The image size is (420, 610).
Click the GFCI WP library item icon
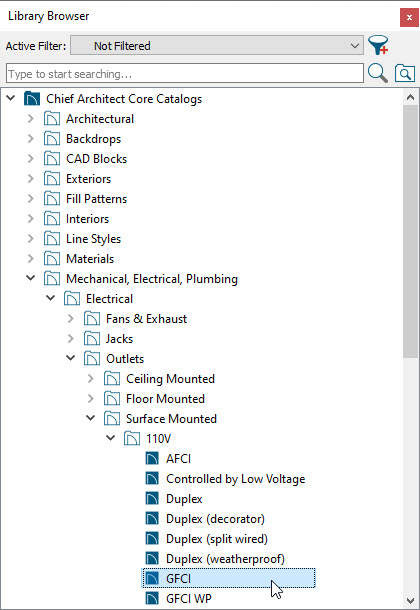[152, 598]
